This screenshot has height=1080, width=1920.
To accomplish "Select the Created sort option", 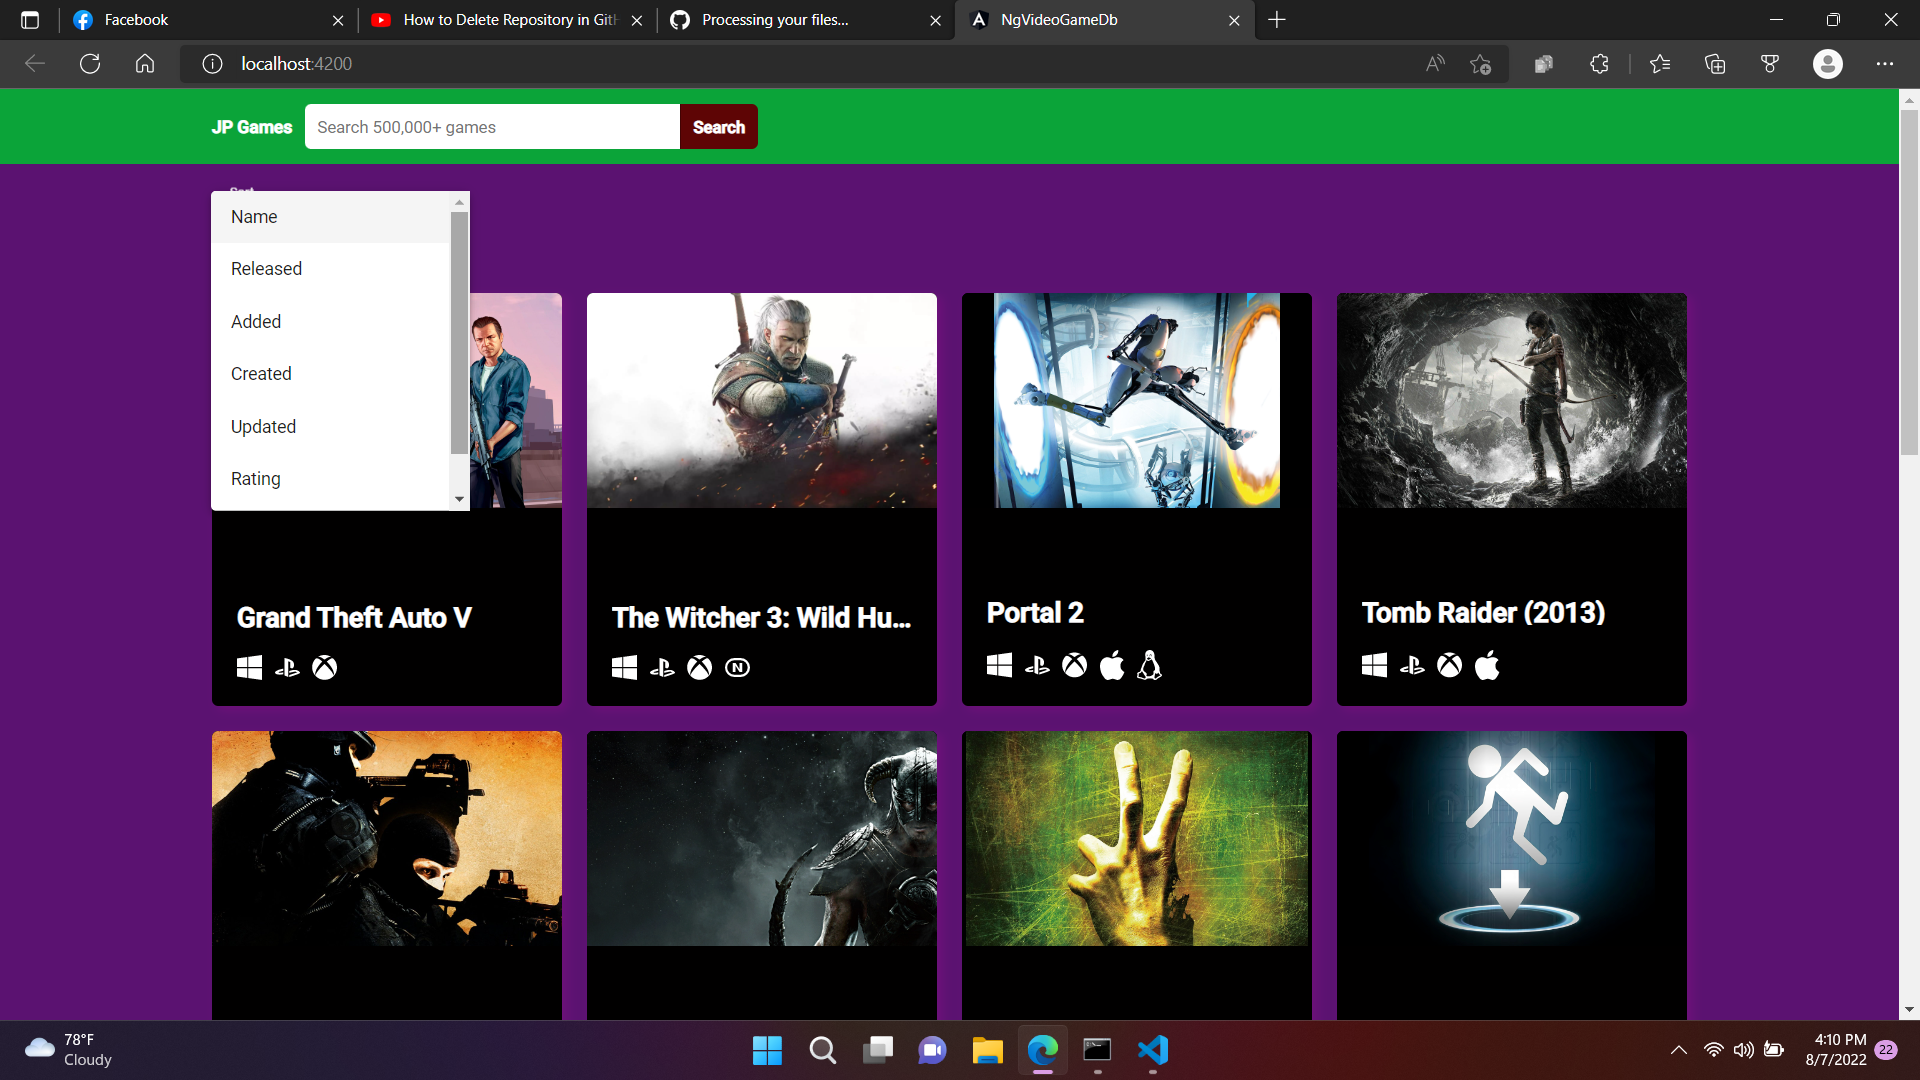I will (x=331, y=374).
